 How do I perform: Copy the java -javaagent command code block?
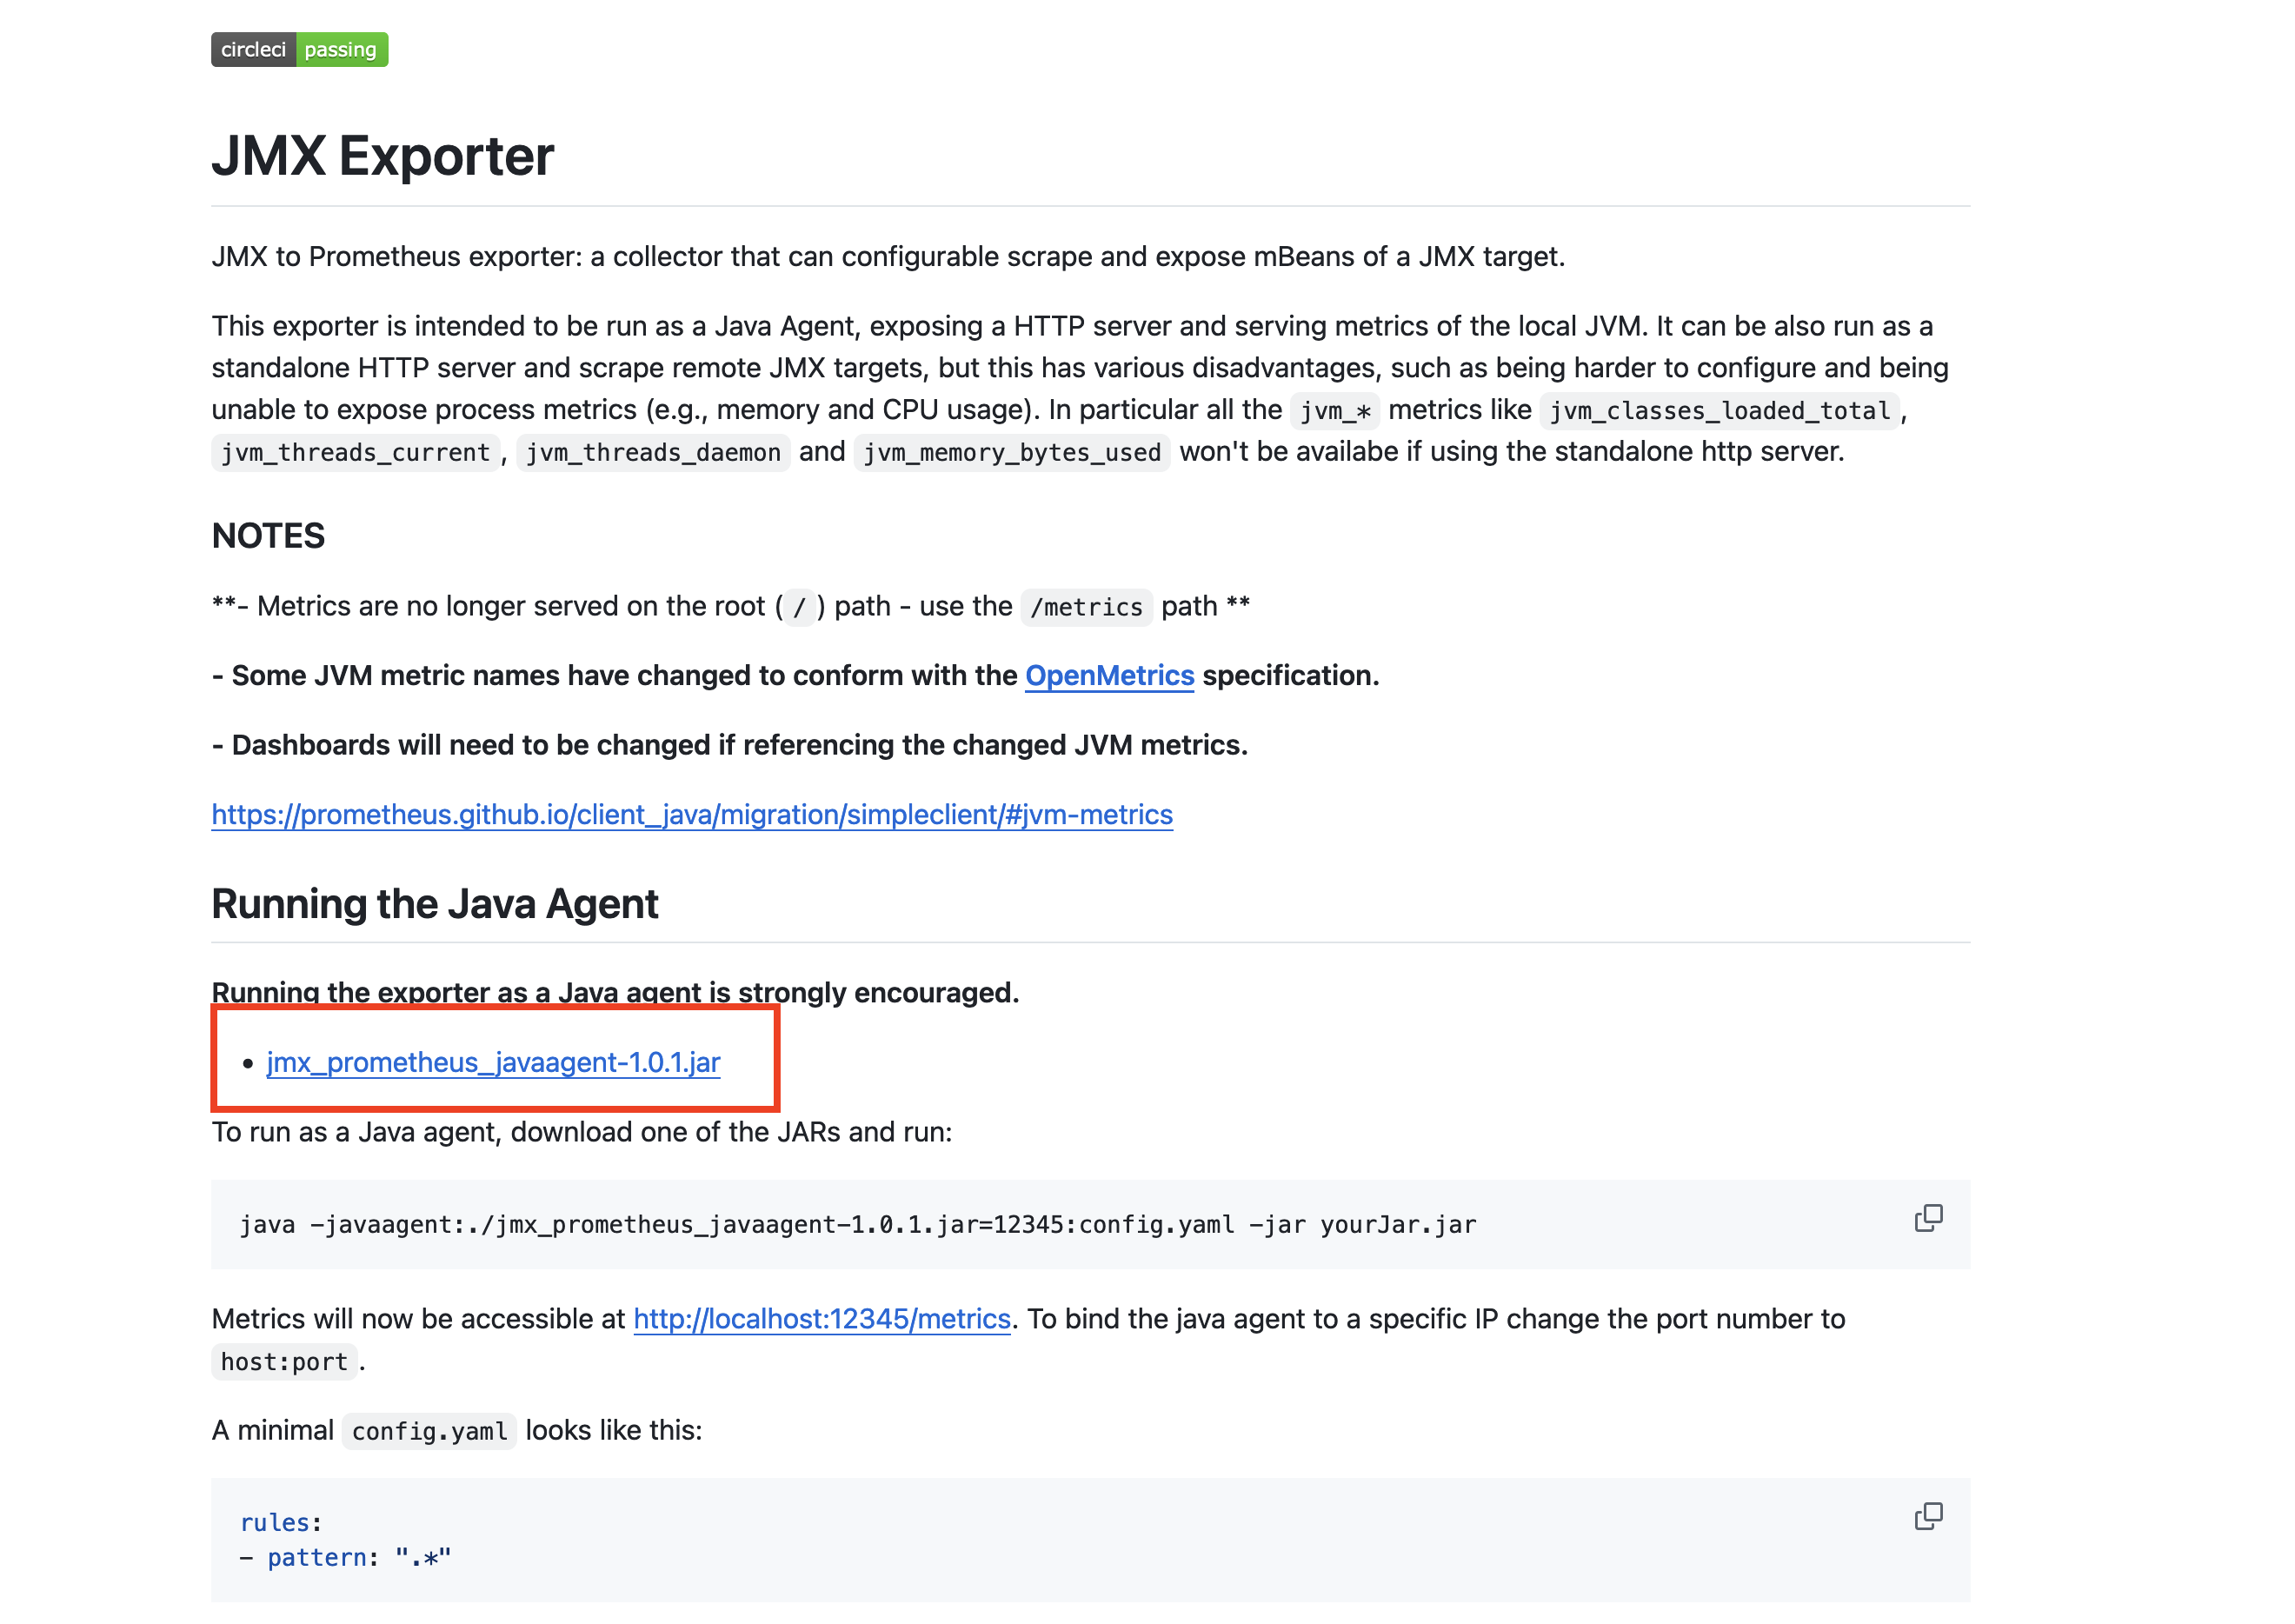pyautogui.click(x=1927, y=1218)
